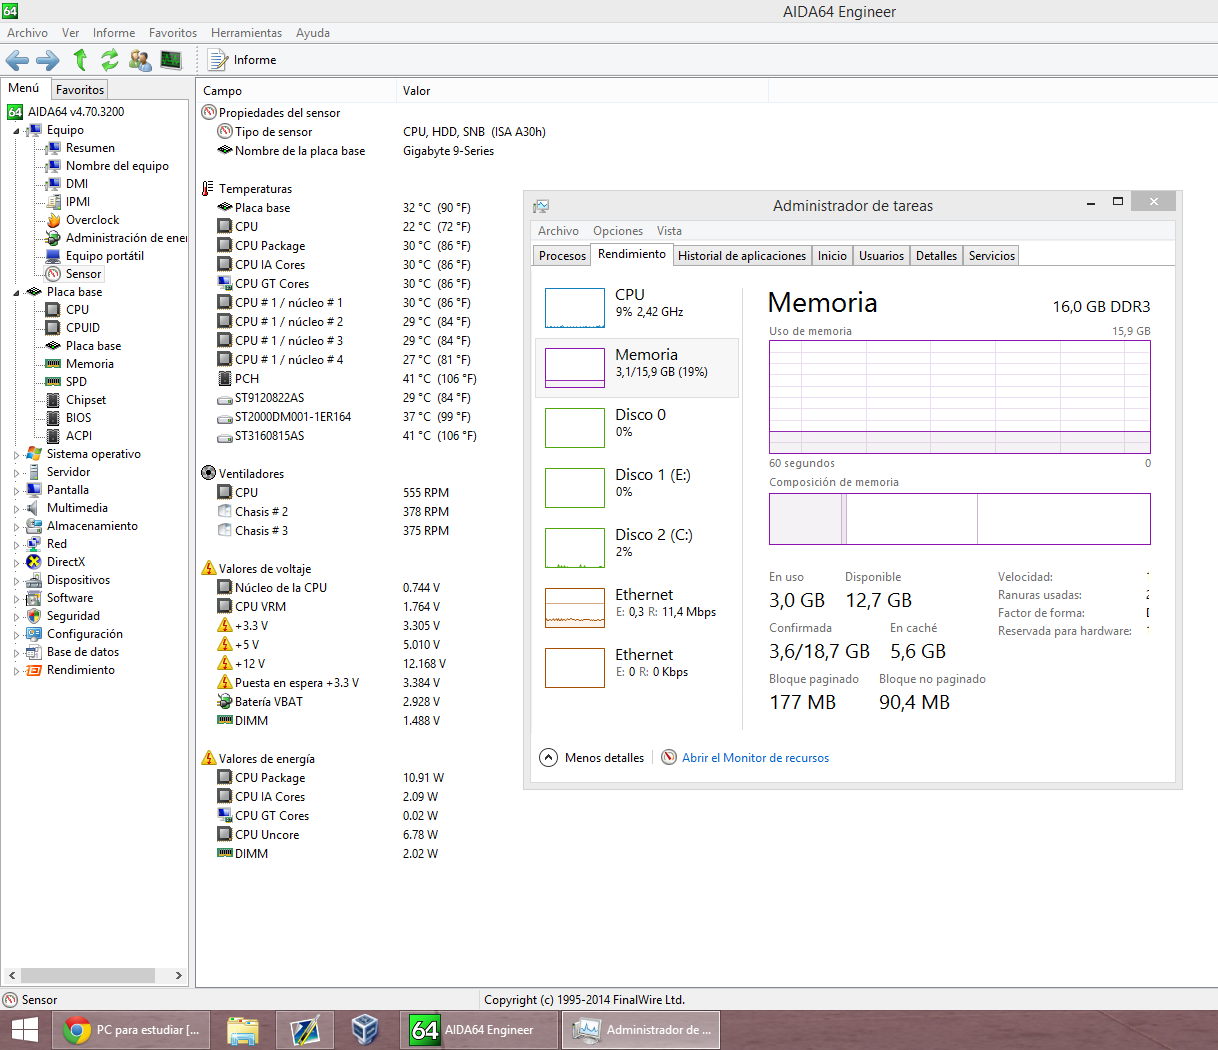The height and width of the screenshot is (1050, 1218).
Task: Click the Campo column header
Action: (x=296, y=91)
